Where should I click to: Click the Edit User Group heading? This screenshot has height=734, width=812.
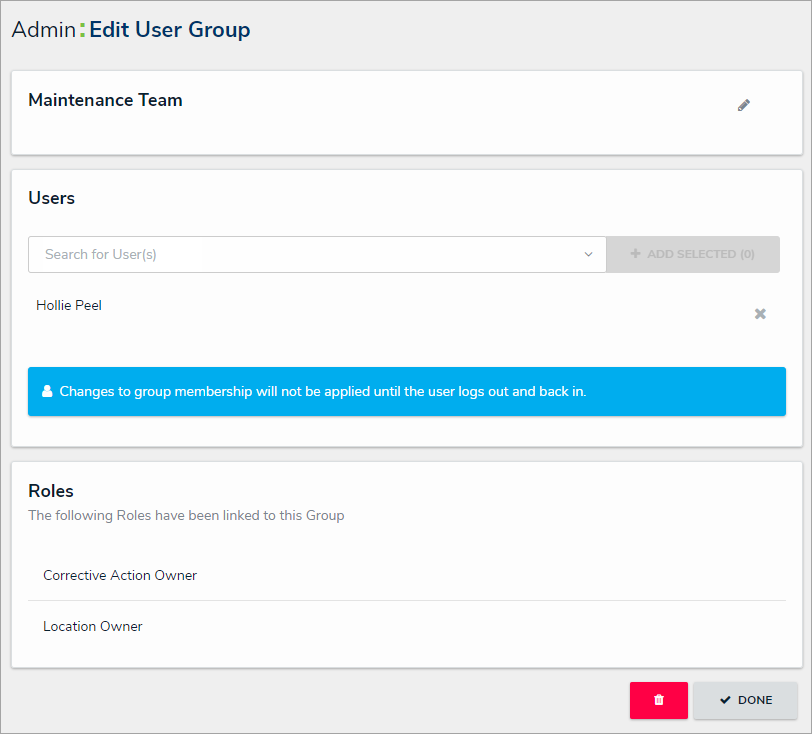pyautogui.click(x=170, y=30)
